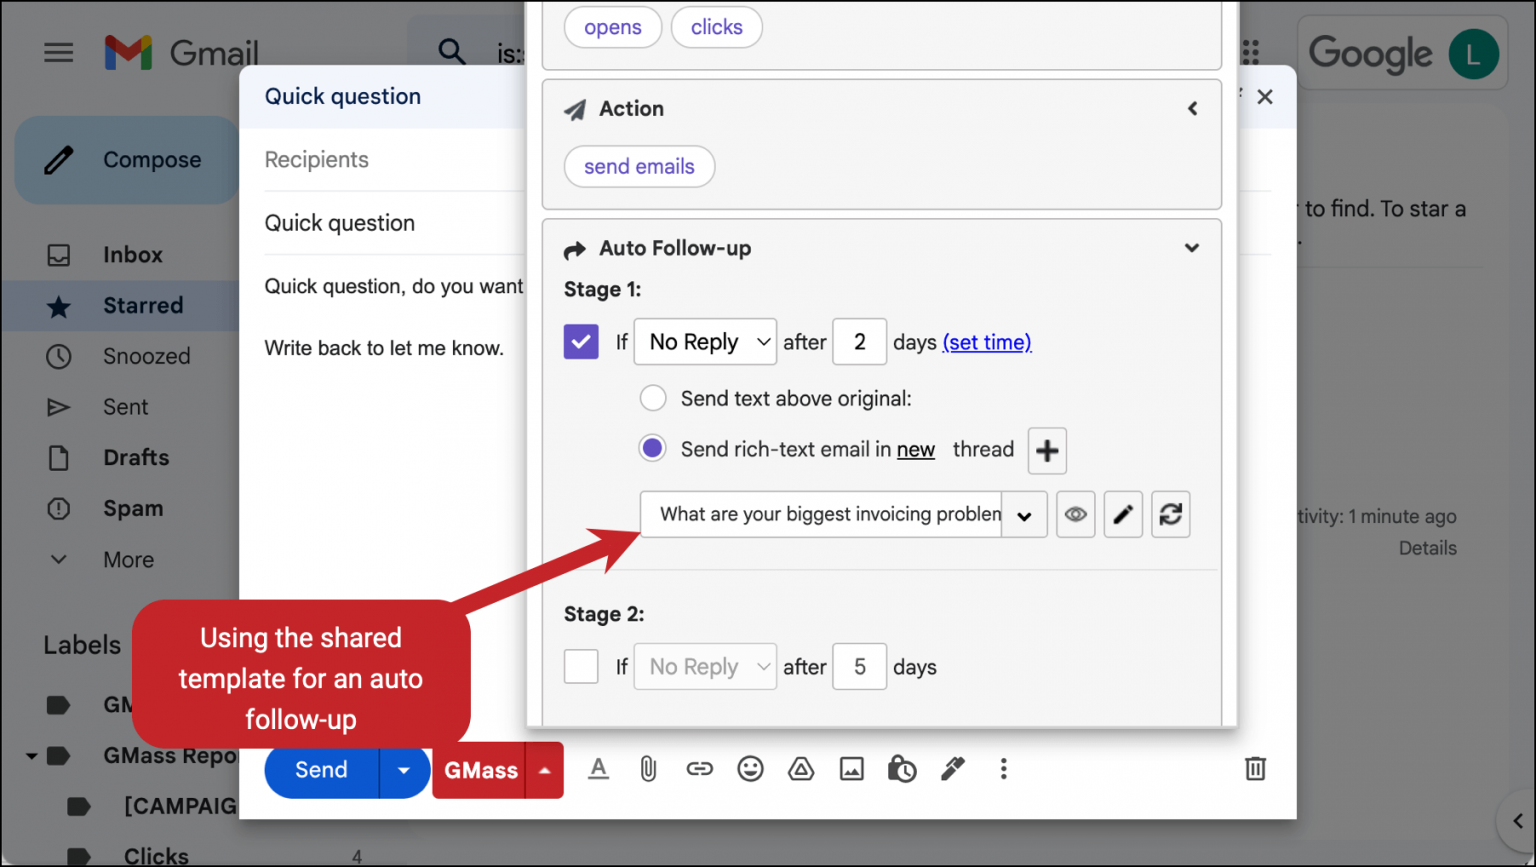
Task: Enable the Stage 2 follow-up checkbox
Action: click(x=581, y=666)
